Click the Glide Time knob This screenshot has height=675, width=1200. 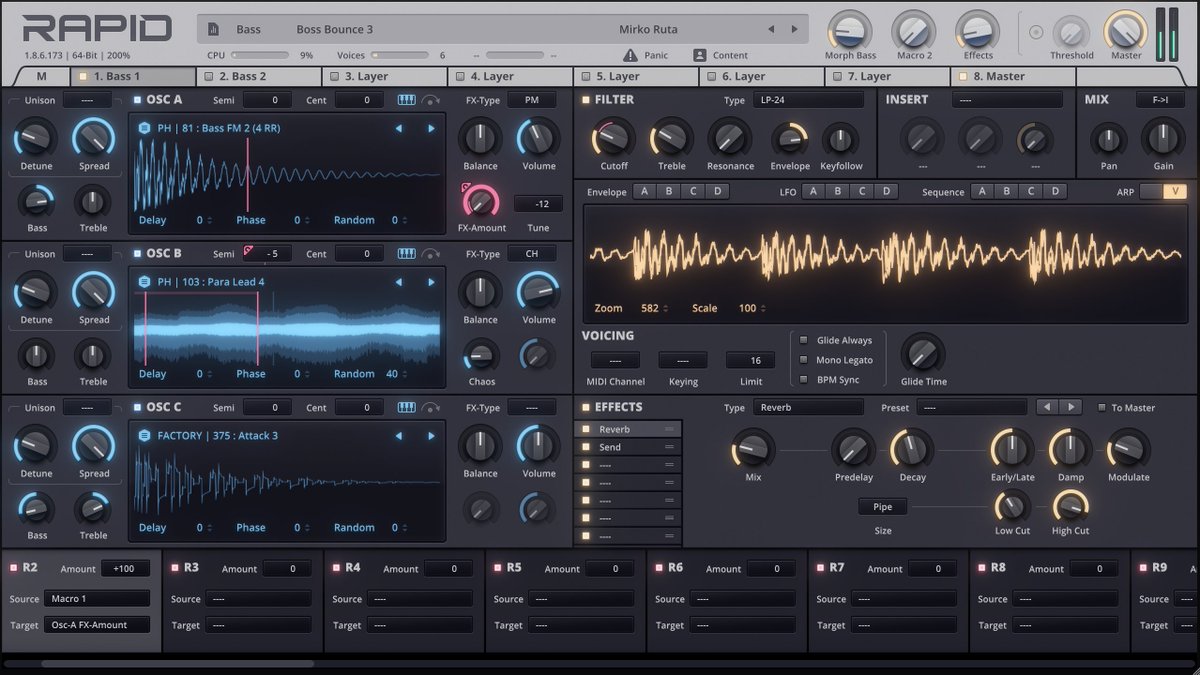coord(923,353)
